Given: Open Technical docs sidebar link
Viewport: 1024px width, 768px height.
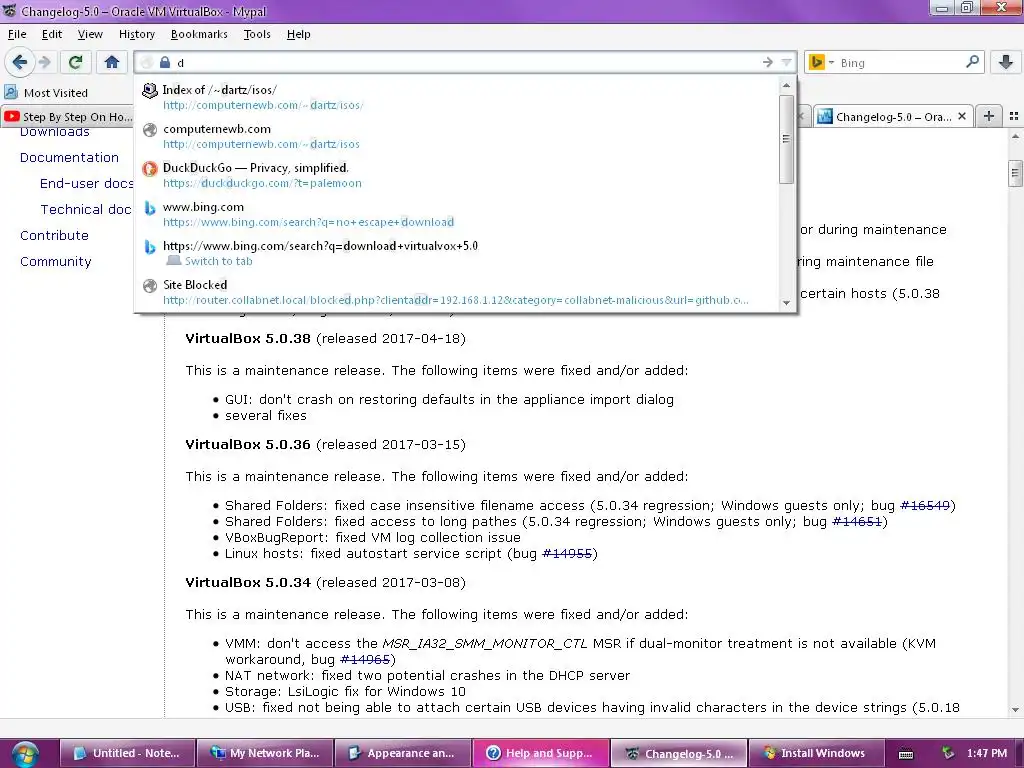Looking at the screenshot, I should tap(86, 210).
